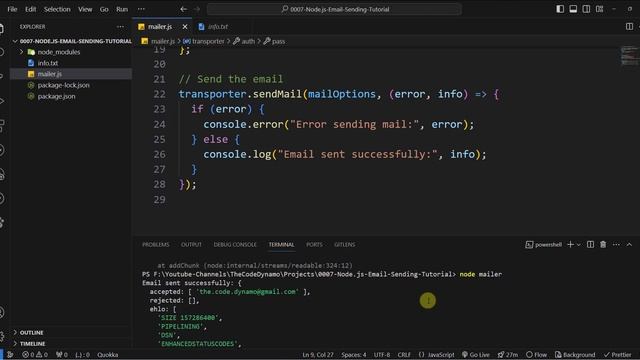
Task: Collapse the 0007-NODE.JS-EMAIL-SENDING-TUTORIAL folder section
Action: click(71, 41)
